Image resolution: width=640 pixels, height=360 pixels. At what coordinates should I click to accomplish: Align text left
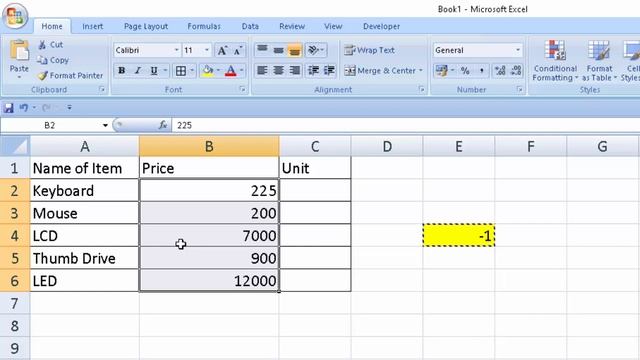click(262, 71)
